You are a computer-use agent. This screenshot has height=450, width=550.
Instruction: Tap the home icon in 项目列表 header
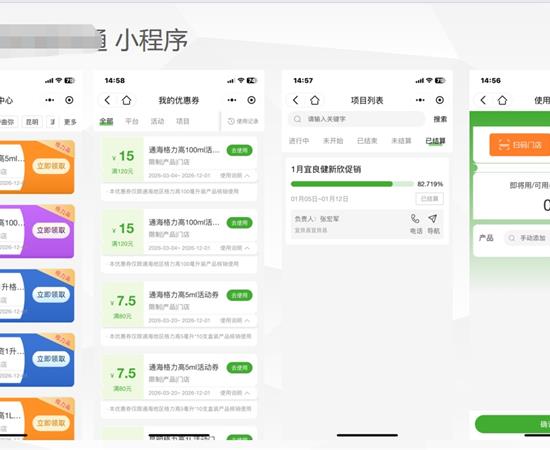(315, 100)
